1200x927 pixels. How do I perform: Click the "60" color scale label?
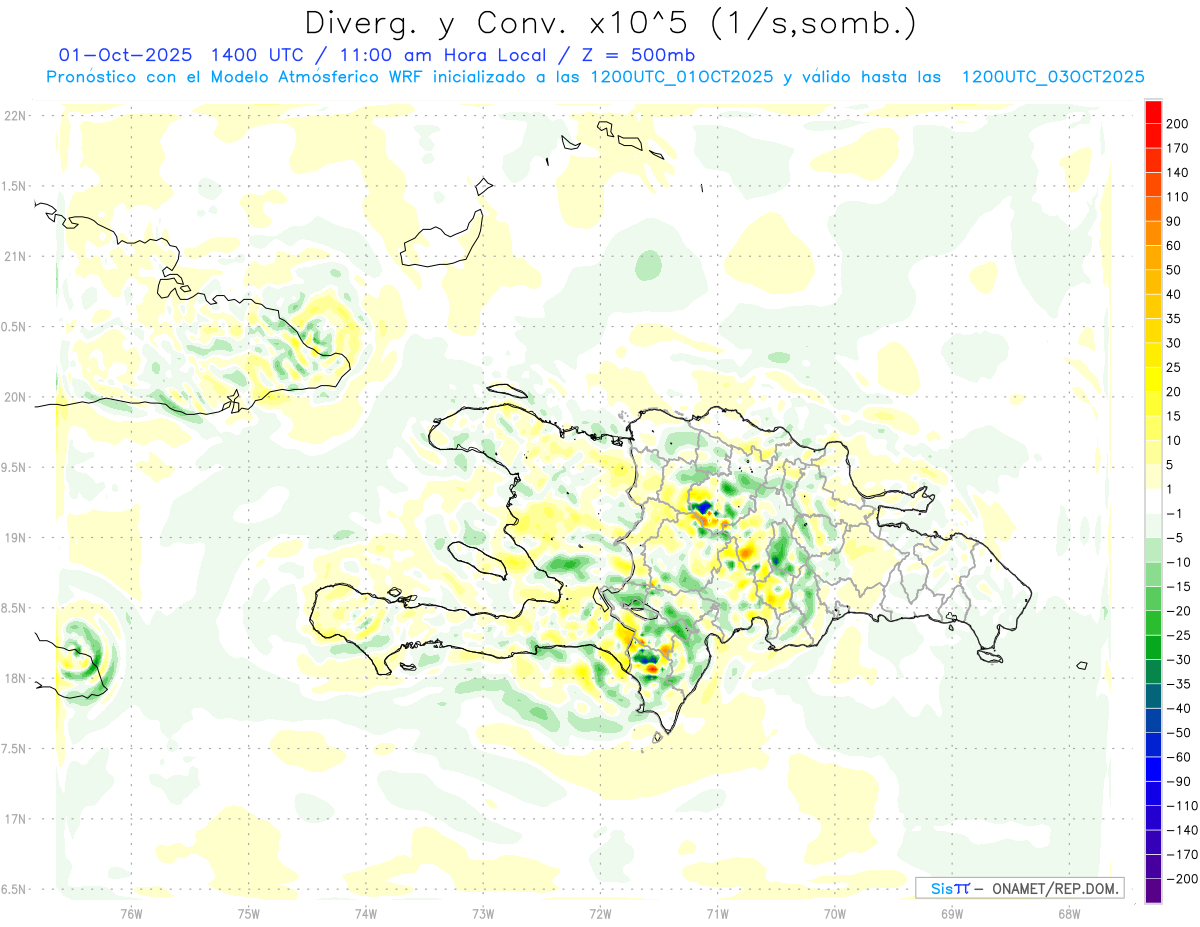pyautogui.click(x=1174, y=245)
